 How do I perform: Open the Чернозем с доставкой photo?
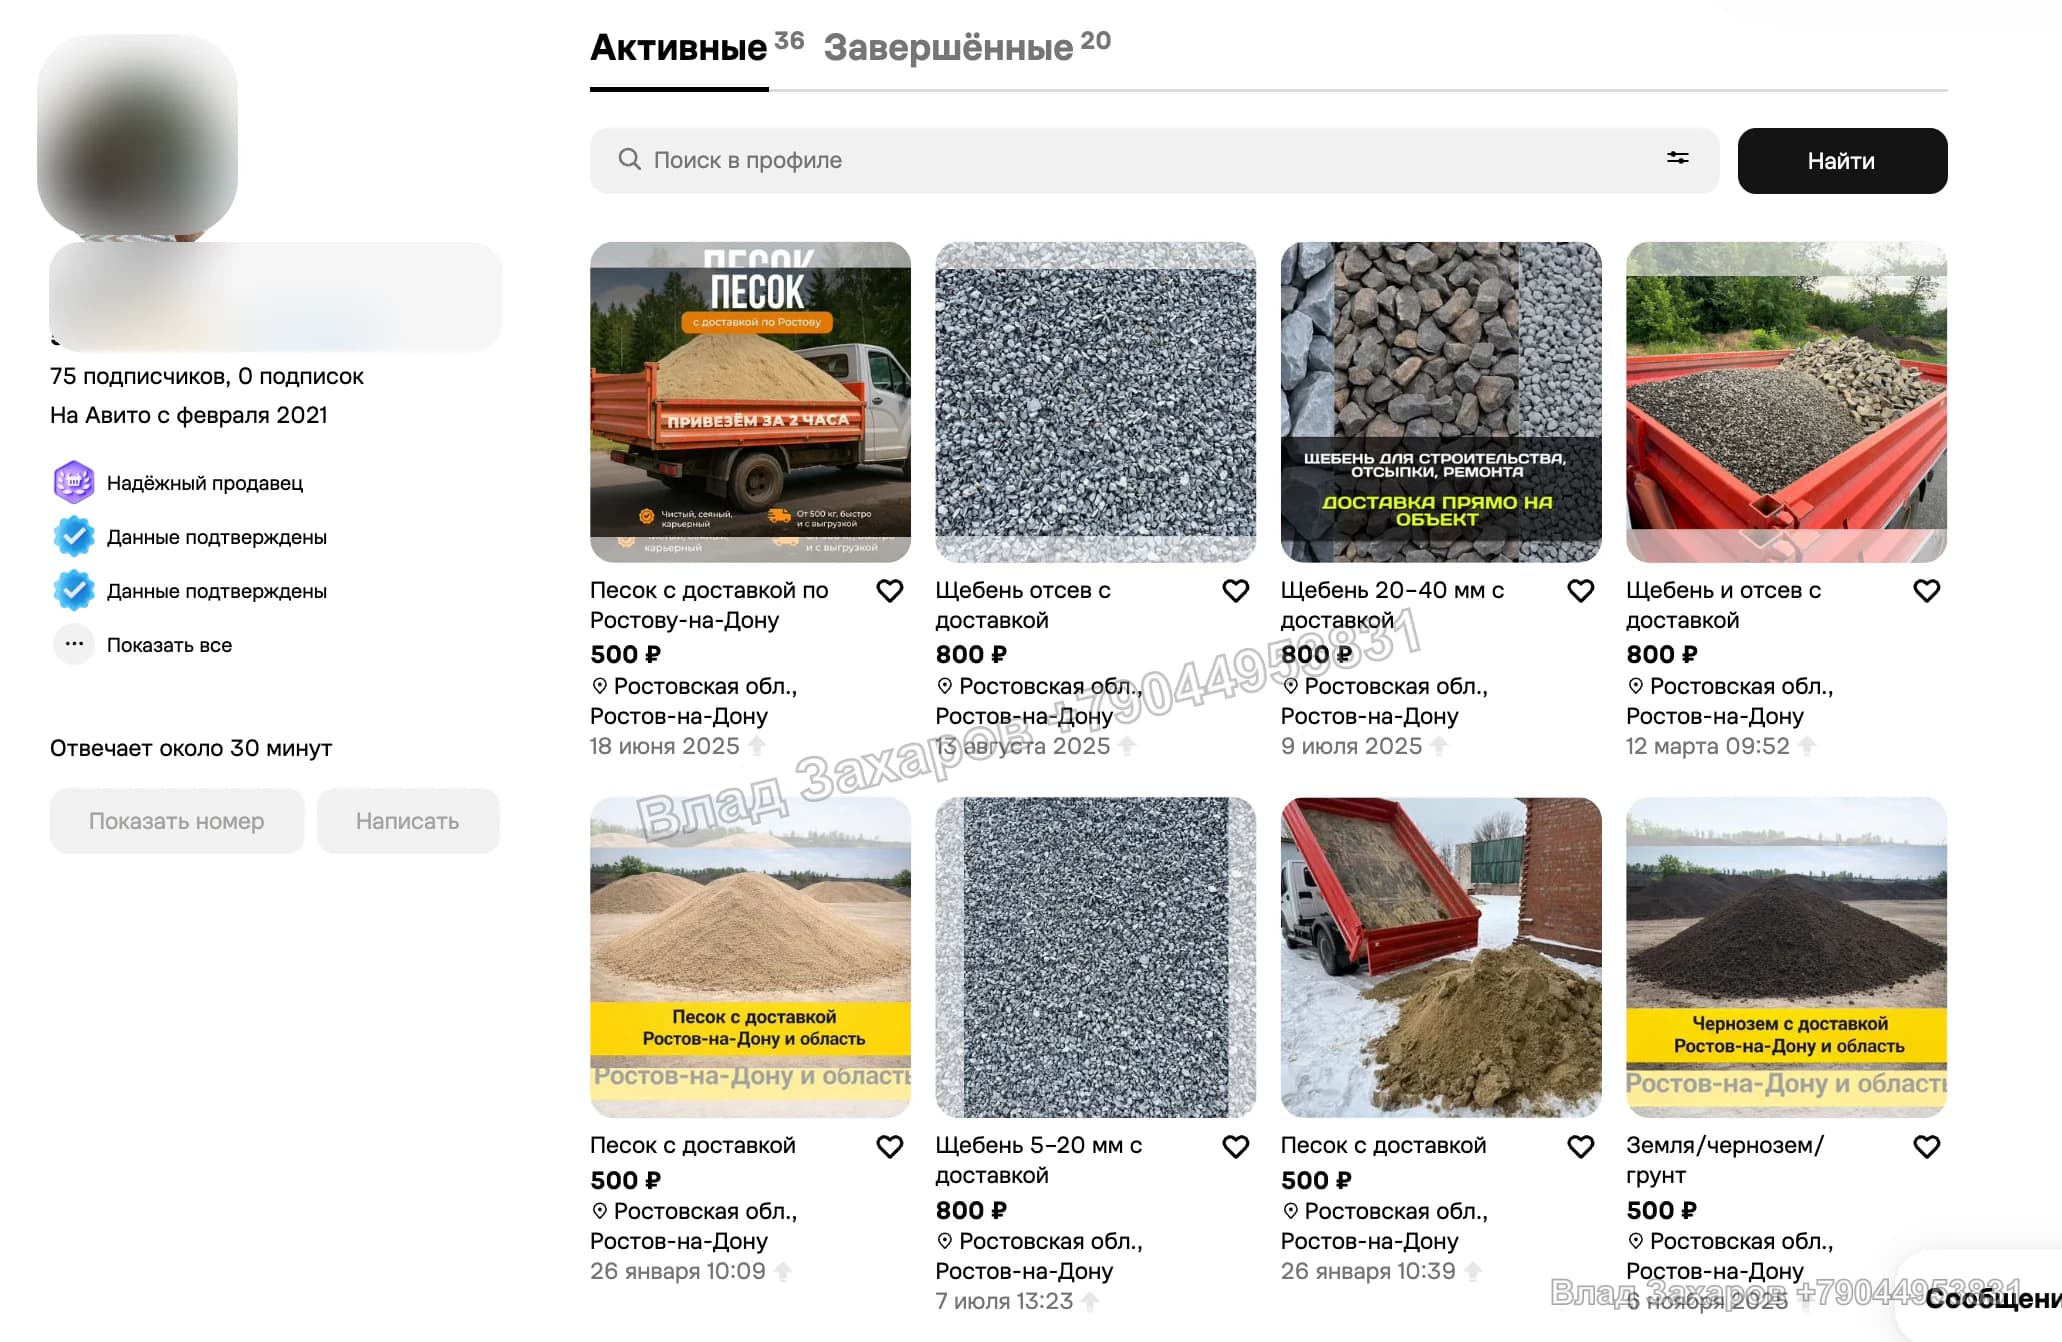1786,957
